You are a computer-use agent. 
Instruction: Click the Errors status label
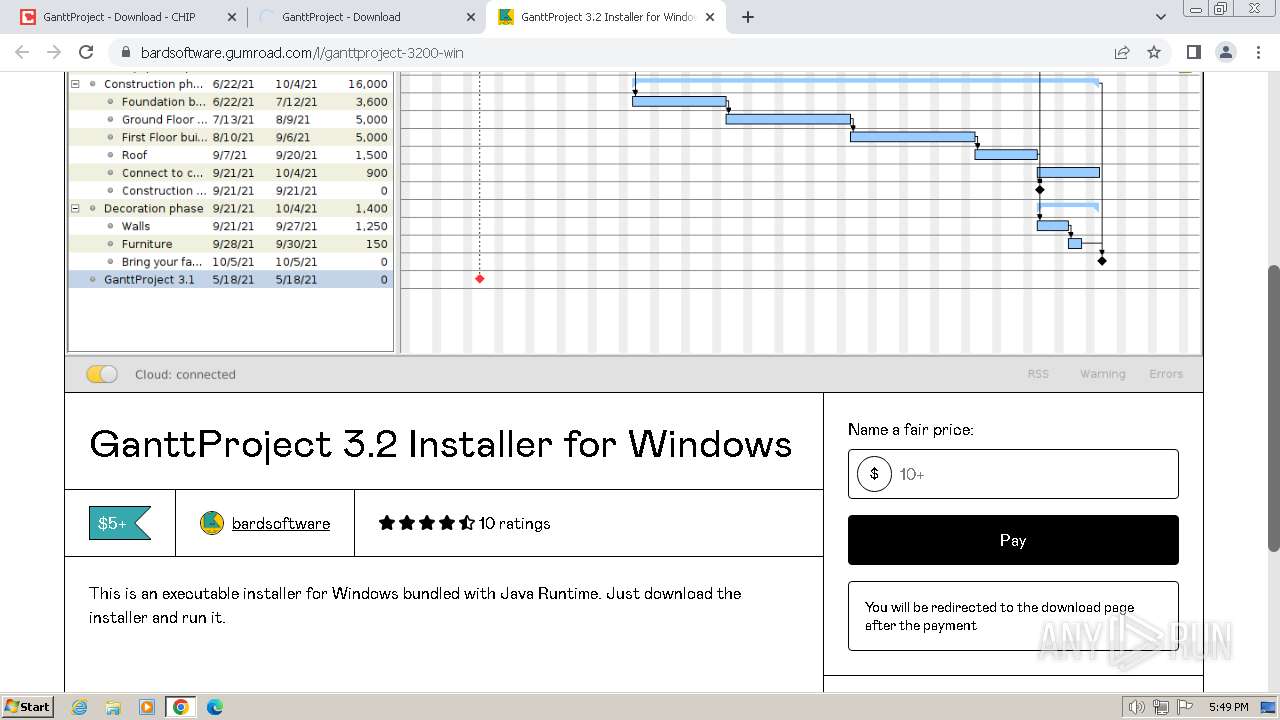click(x=1166, y=374)
